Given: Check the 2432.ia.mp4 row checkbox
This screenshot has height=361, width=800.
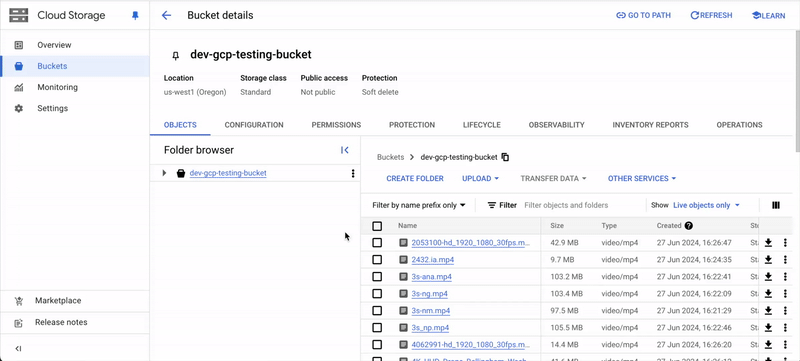Looking at the screenshot, I should tap(377, 260).
